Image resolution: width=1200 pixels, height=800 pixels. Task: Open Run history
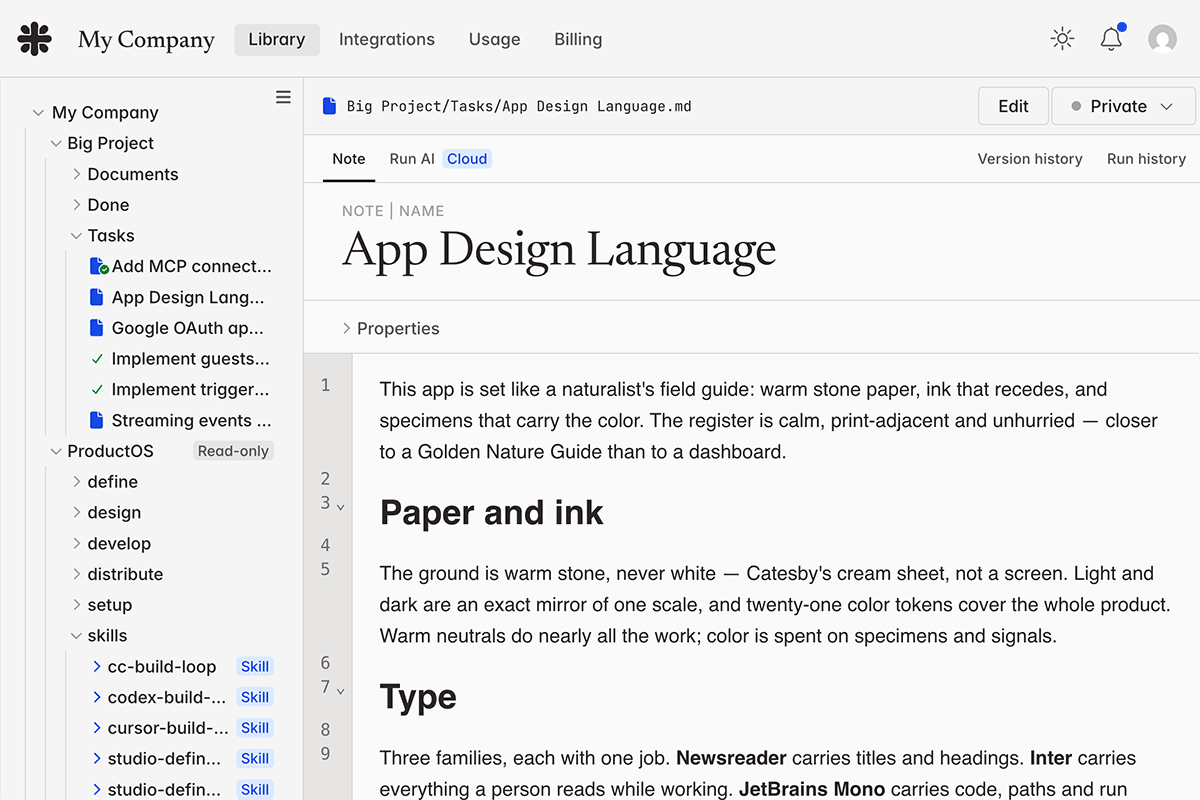[x=1146, y=159]
